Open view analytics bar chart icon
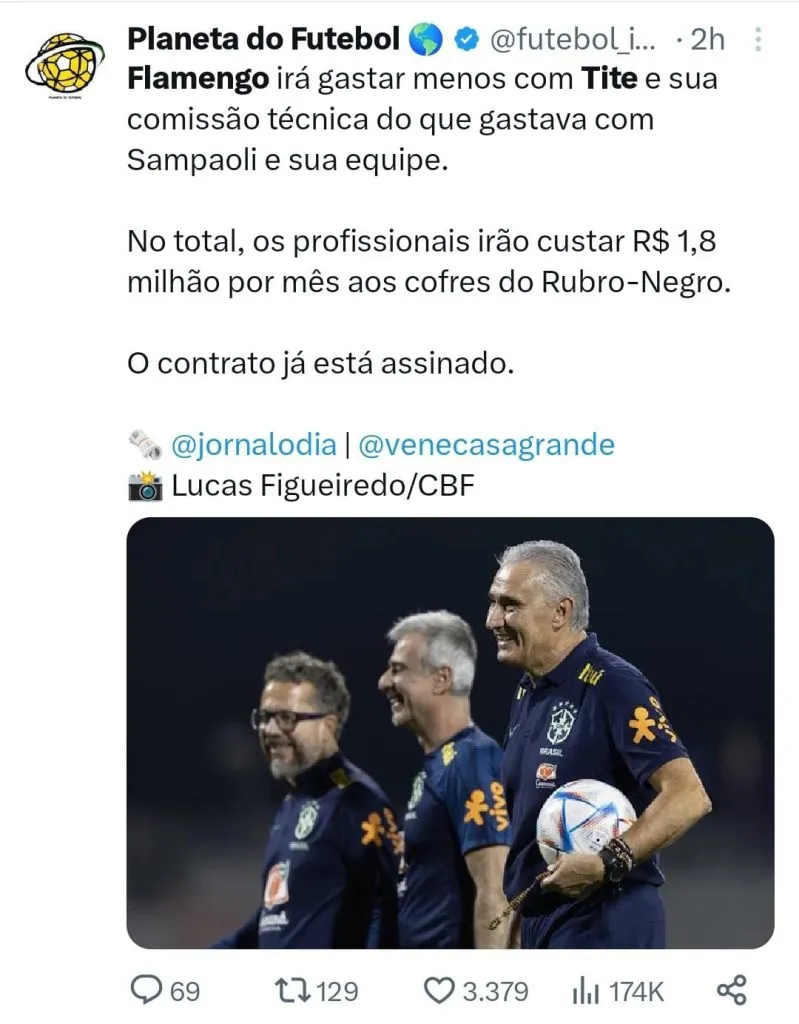799x1024 pixels. (x=584, y=990)
